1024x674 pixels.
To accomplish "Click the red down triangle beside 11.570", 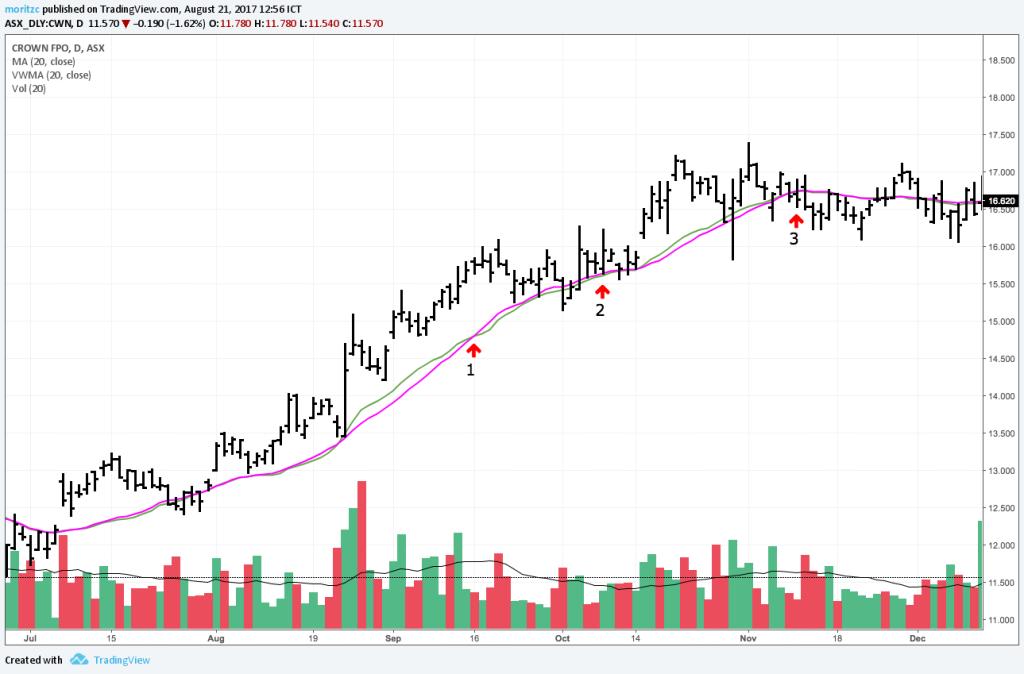I will coord(125,24).
